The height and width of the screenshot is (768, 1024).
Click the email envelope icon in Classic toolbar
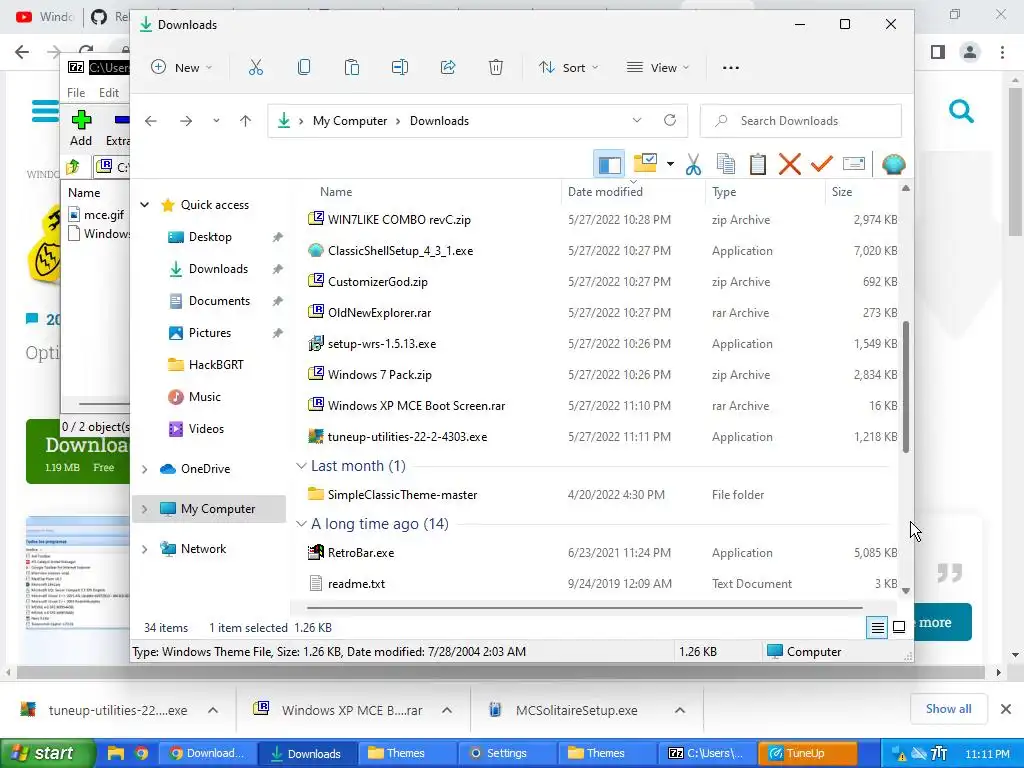pyautogui.click(x=854, y=163)
